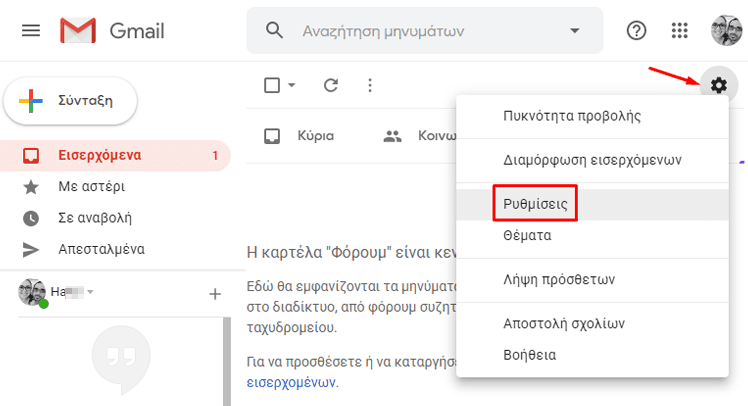This screenshot has width=748, height=406.
Task: Click in the Αναζήτηση μηνυμάτων search field
Action: pyautogui.click(x=425, y=31)
